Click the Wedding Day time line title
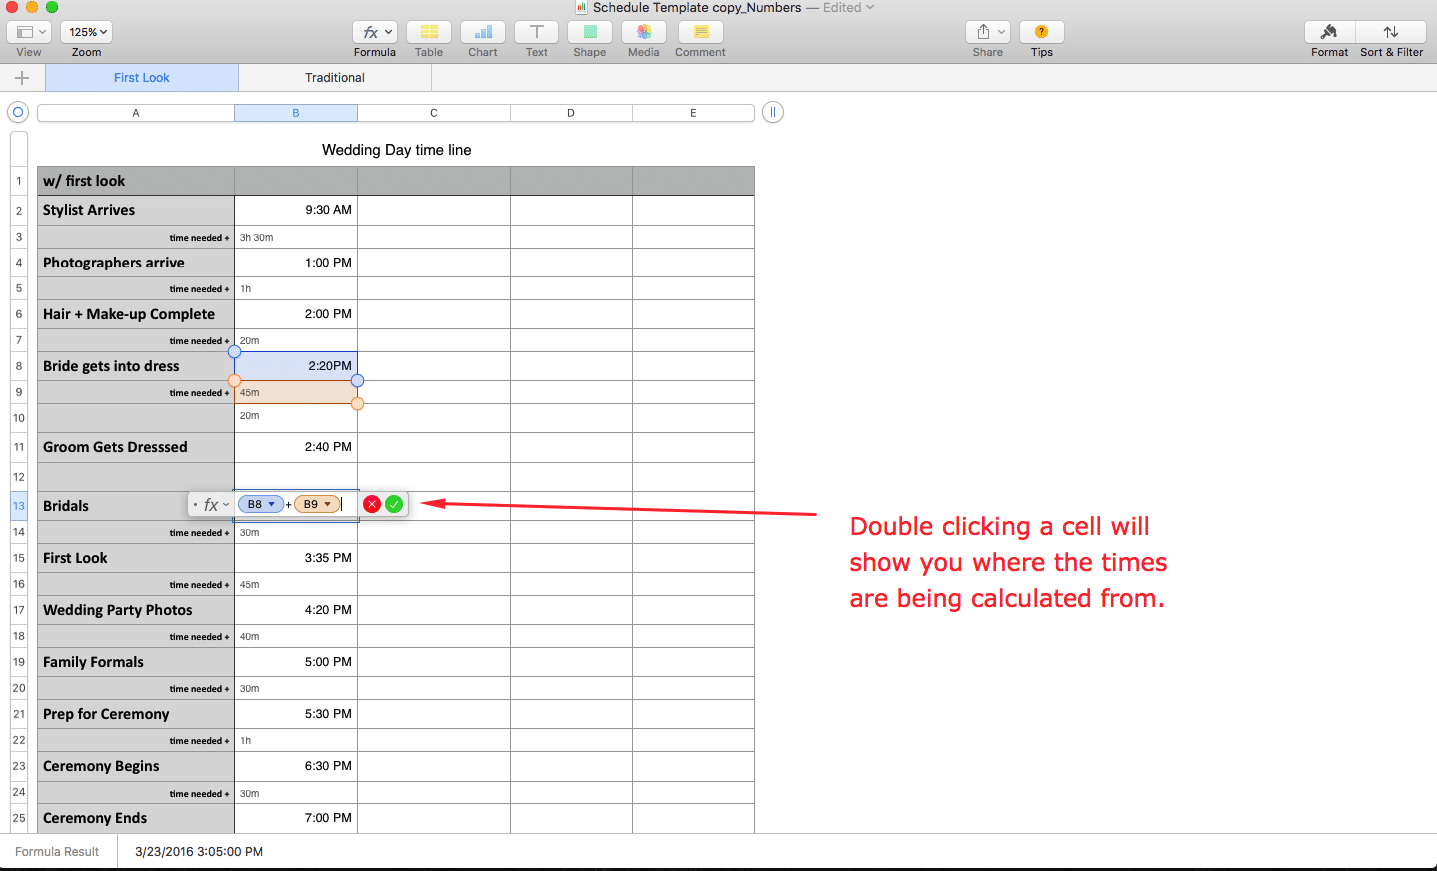 [x=397, y=150]
